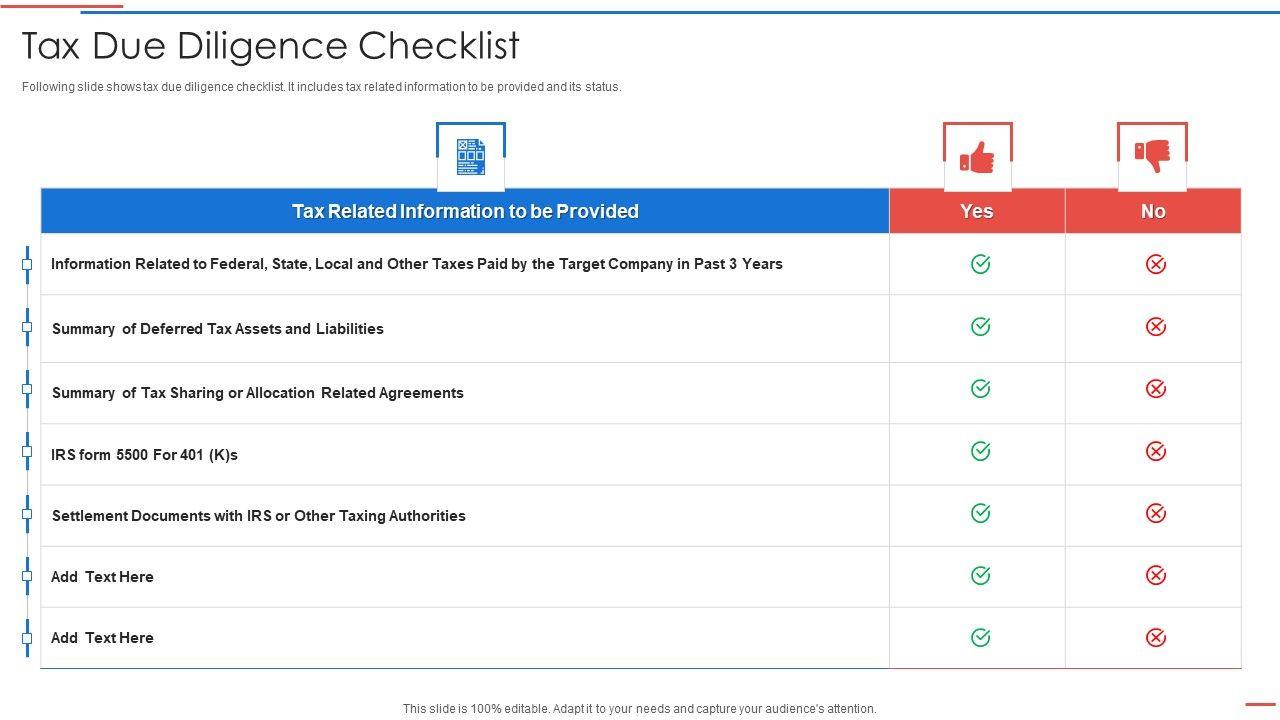Click the first Add Text Here placeholder
The width and height of the screenshot is (1280, 720).
(102, 577)
